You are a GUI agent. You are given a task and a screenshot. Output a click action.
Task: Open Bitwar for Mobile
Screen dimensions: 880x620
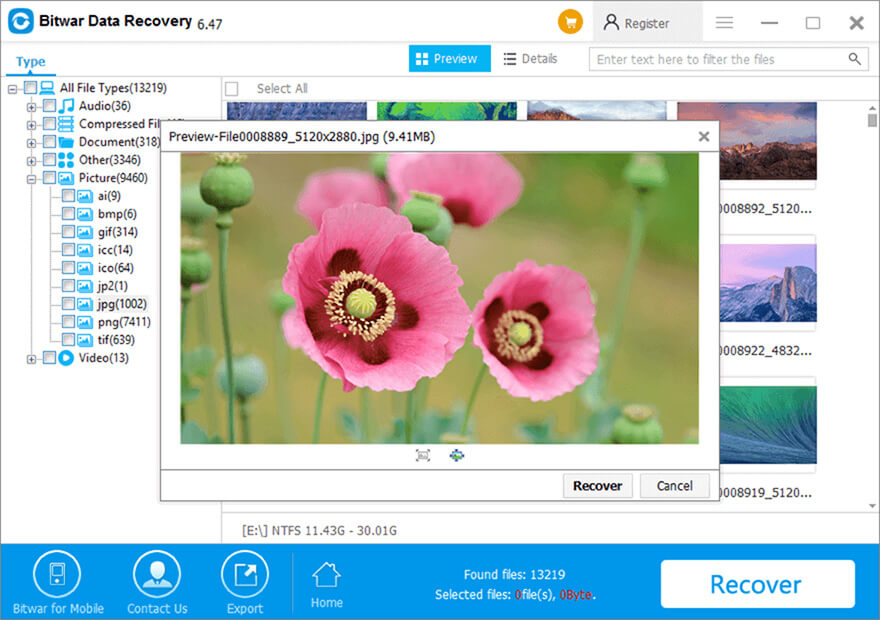coord(57,583)
